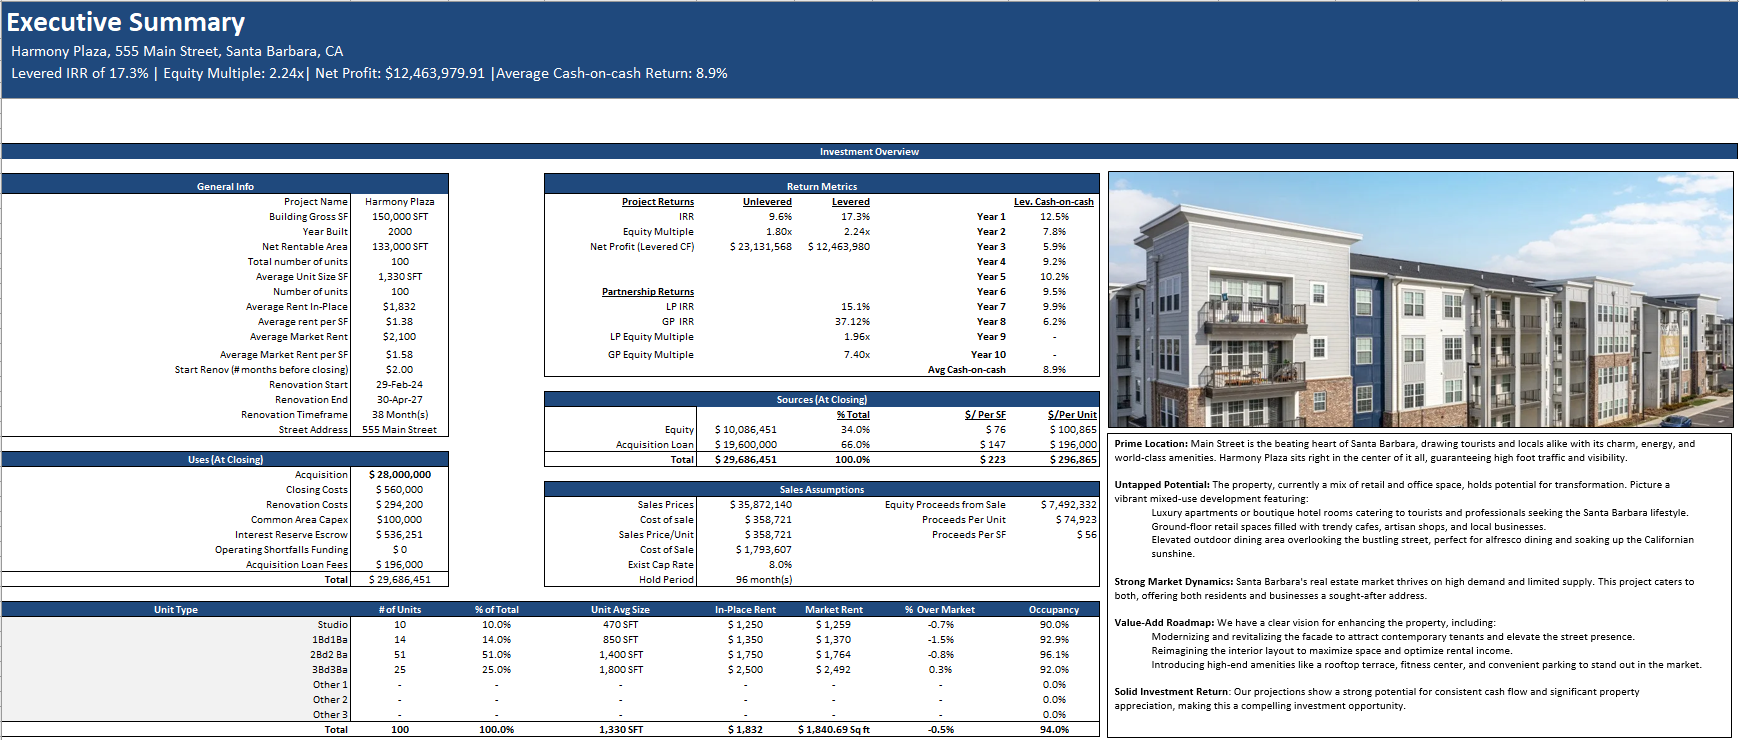
Task: Click the Project Name value Harmony Plaza cell
Action: point(399,202)
